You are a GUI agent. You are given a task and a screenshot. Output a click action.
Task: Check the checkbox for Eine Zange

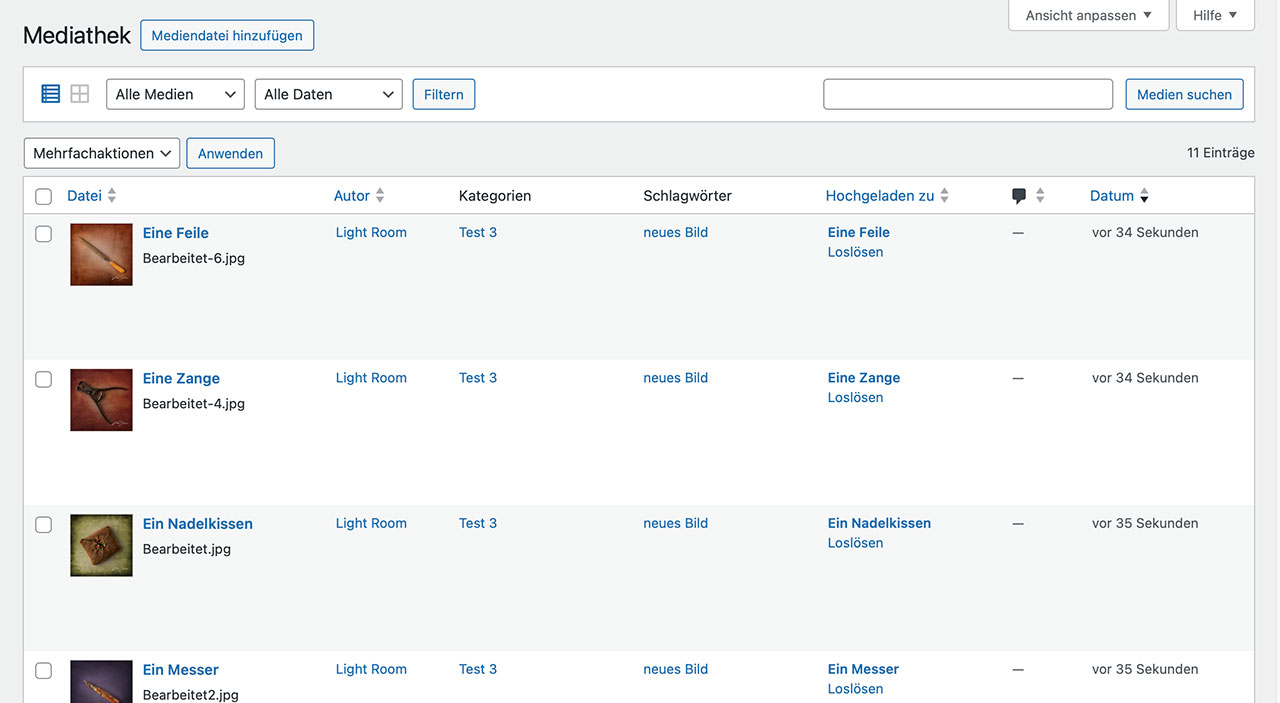[x=43, y=379]
